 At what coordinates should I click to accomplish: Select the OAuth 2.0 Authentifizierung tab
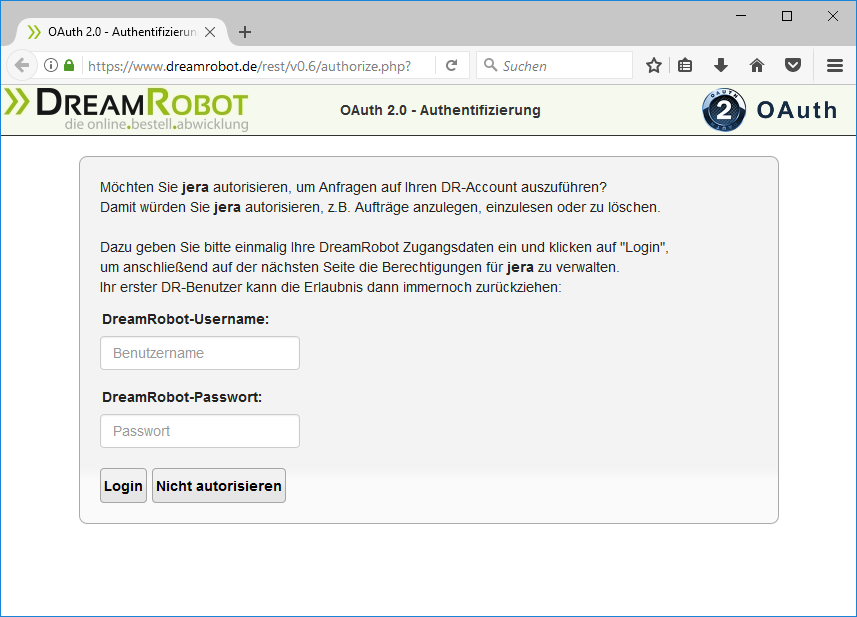pyautogui.click(x=115, y=32)
